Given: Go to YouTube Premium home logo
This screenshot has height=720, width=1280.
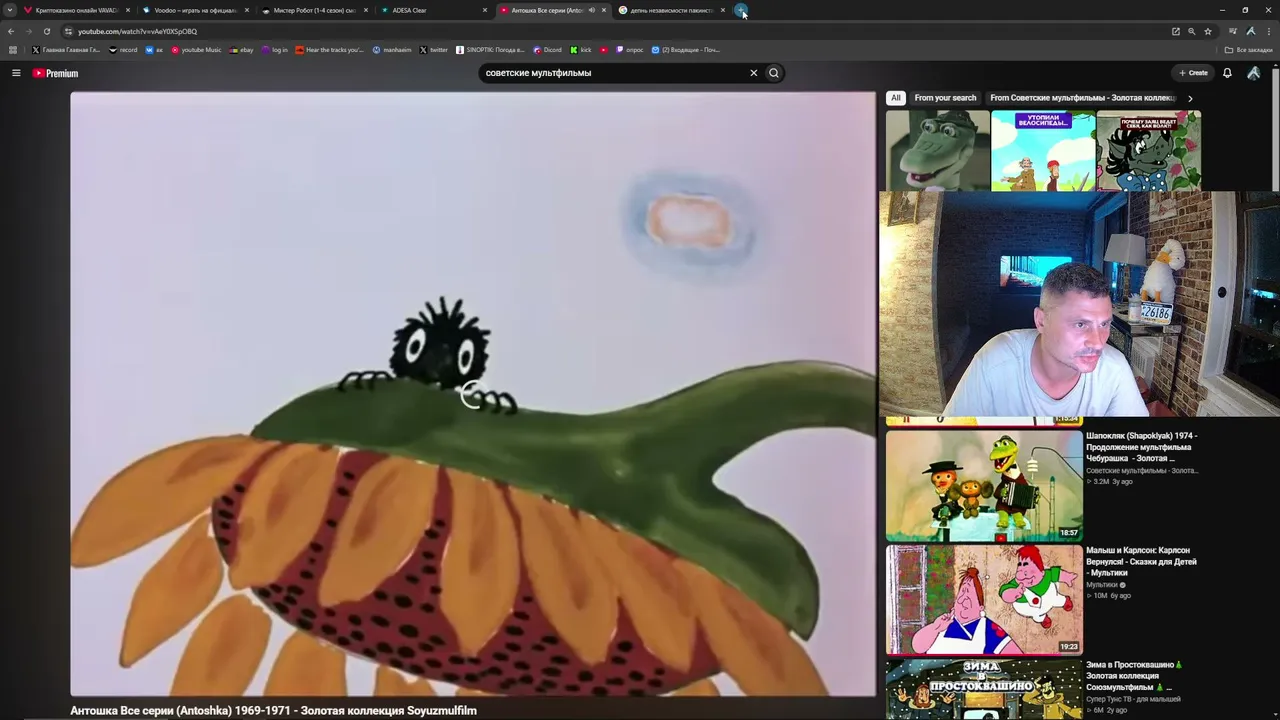Looking at the screenshot, I should point(55,73).
